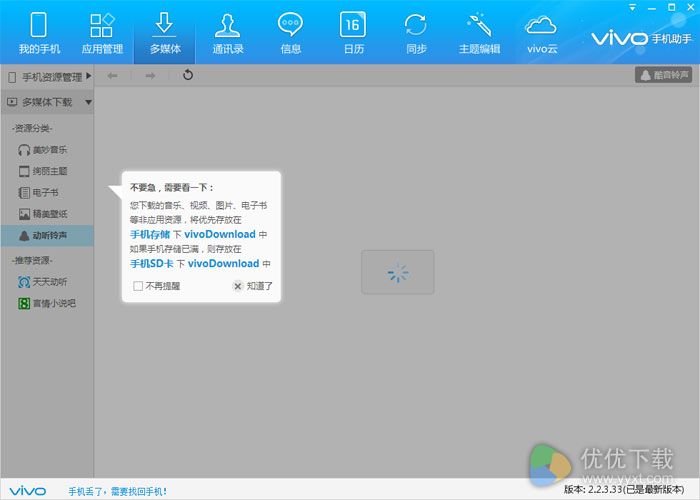700x500 pixels.
Task: Open 主题编辑 theme editor
Action: (x=479, y=34)
